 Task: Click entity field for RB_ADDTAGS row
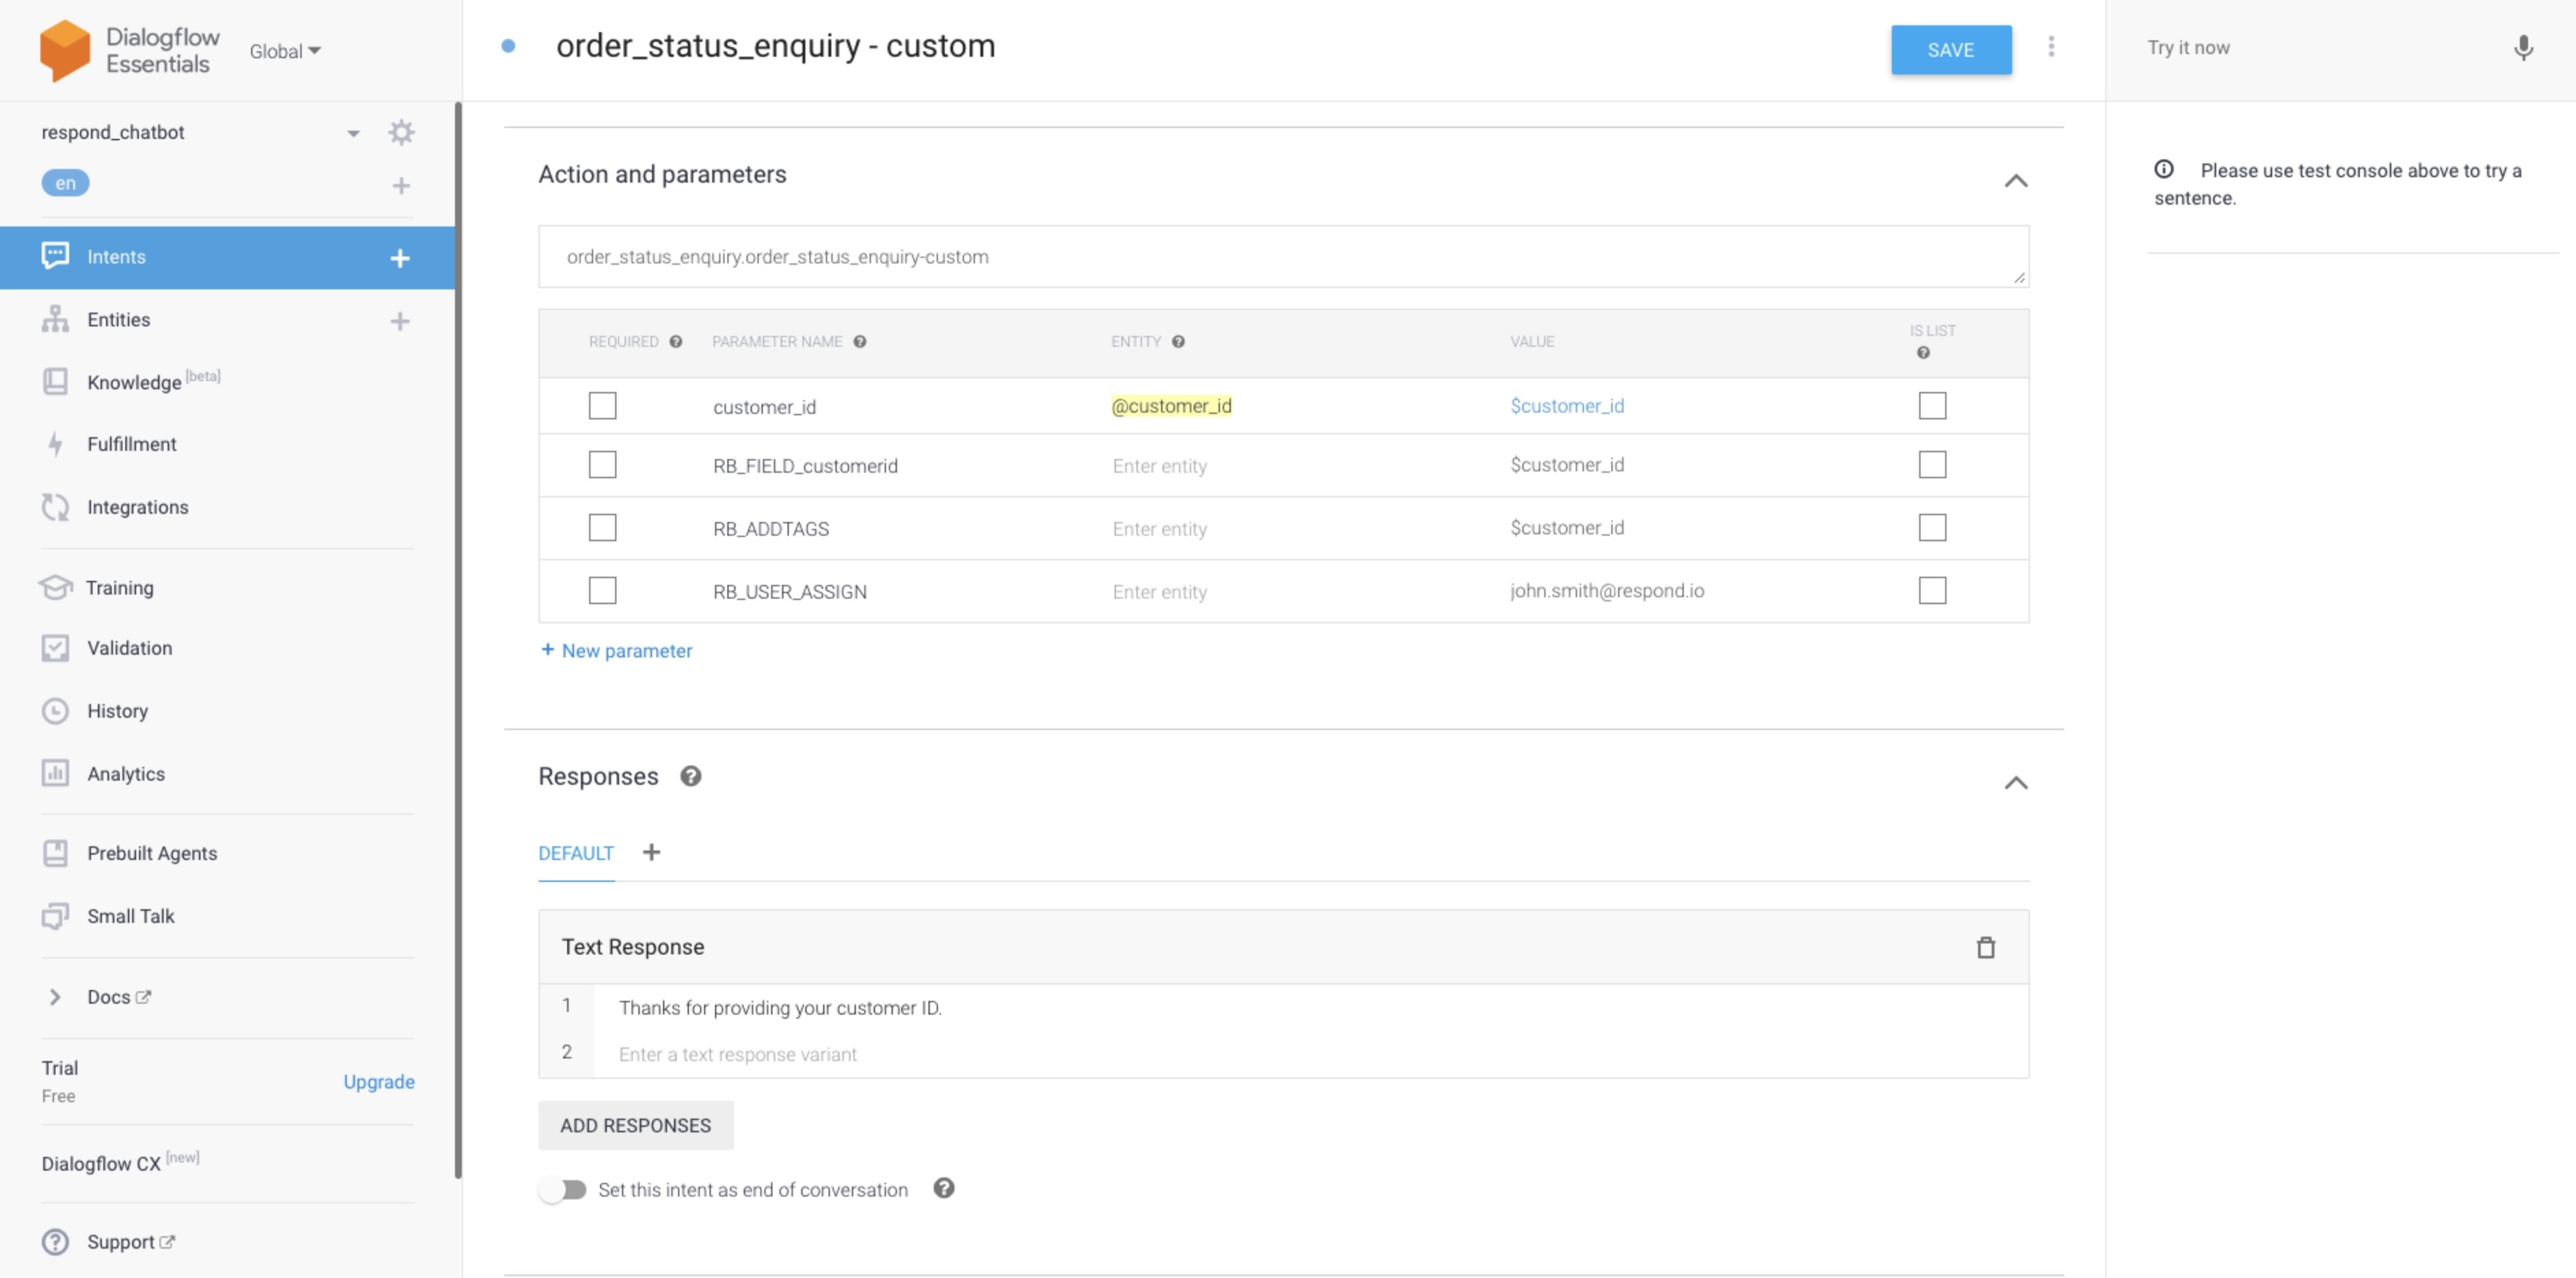click(1159, 529)
